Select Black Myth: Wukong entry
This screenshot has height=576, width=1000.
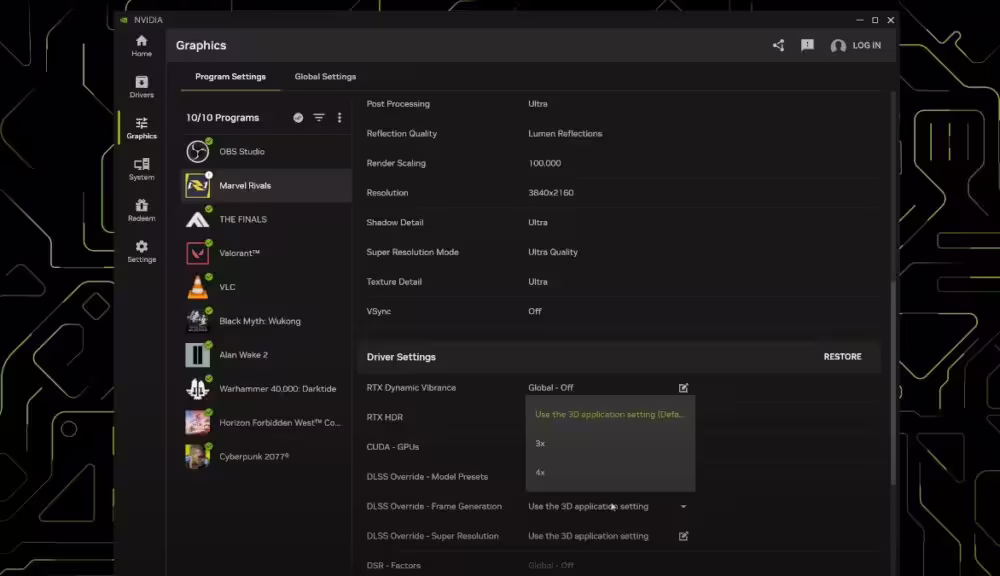click(x=267, y=321)
